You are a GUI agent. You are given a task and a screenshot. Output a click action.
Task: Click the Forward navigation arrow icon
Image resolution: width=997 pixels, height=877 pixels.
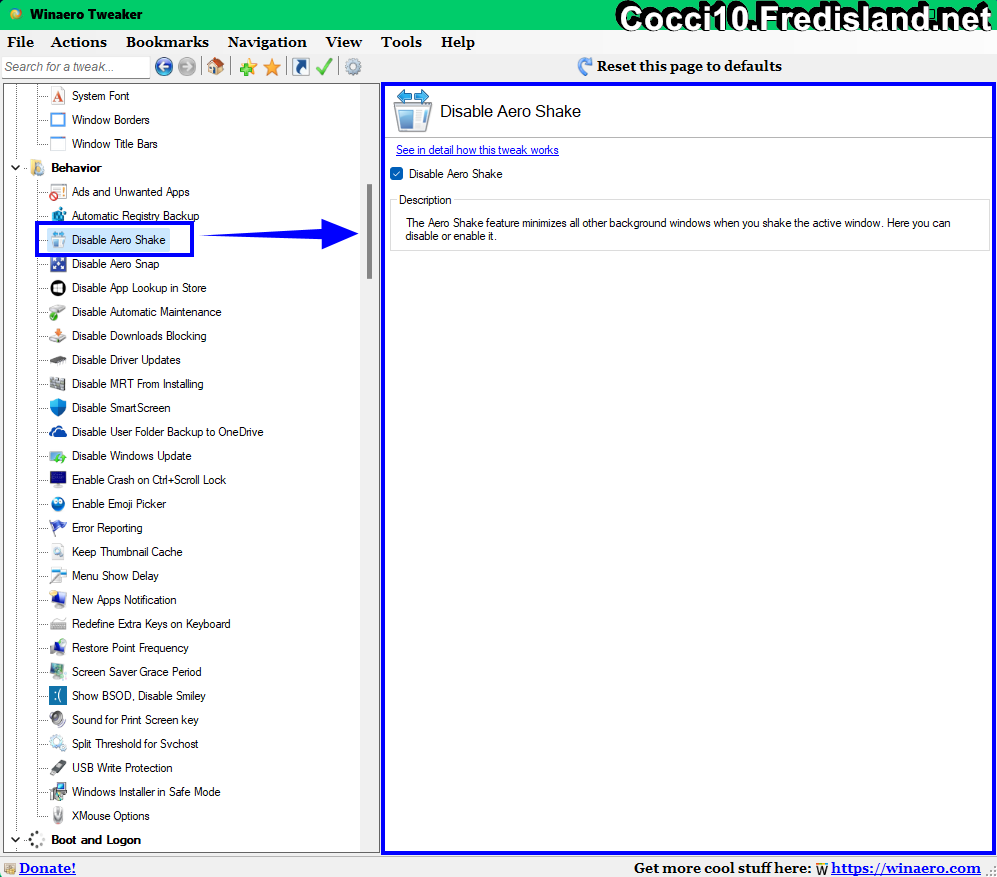click(x=187, y=66)
